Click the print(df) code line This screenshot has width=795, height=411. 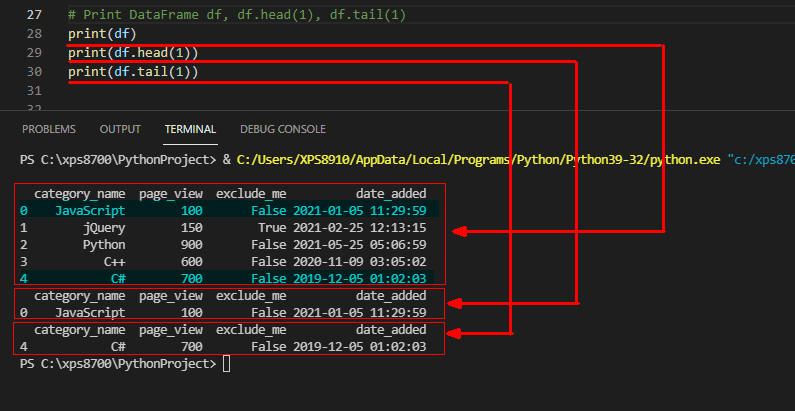[103, 34]
